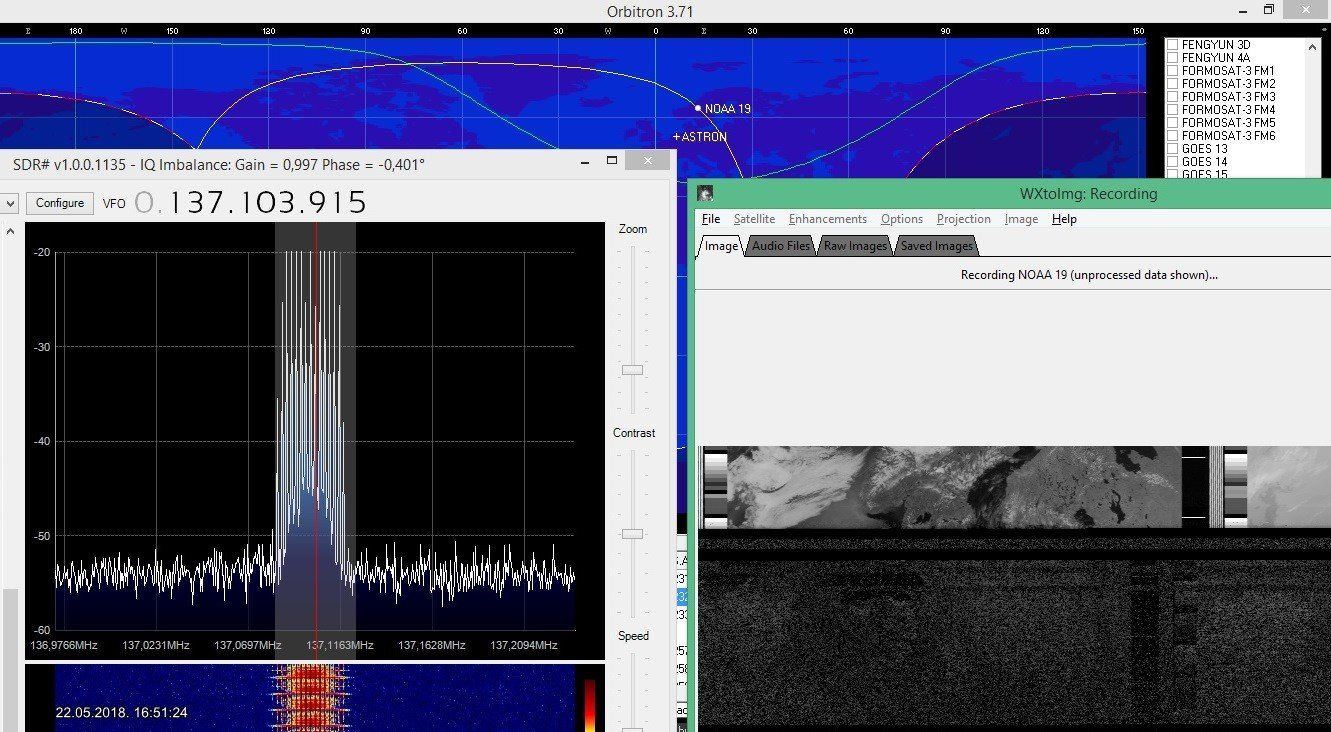Click the SDR# waterfall display timestamp area
This screenshot has height=732, width=1331.
point(121,712)
